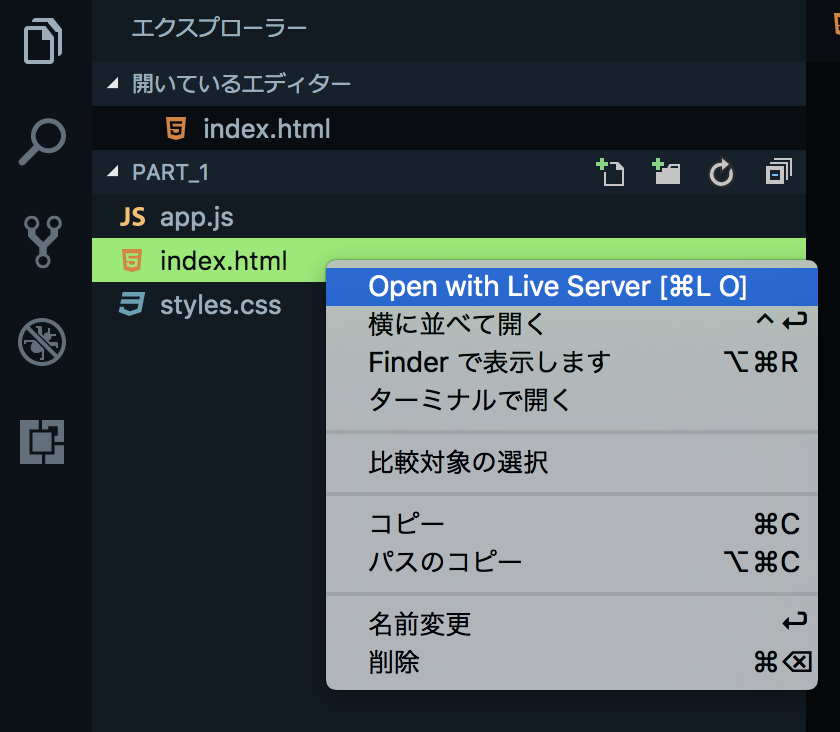
Task: Create a folder using the New Folder icon
Action: tap(666, 172)
